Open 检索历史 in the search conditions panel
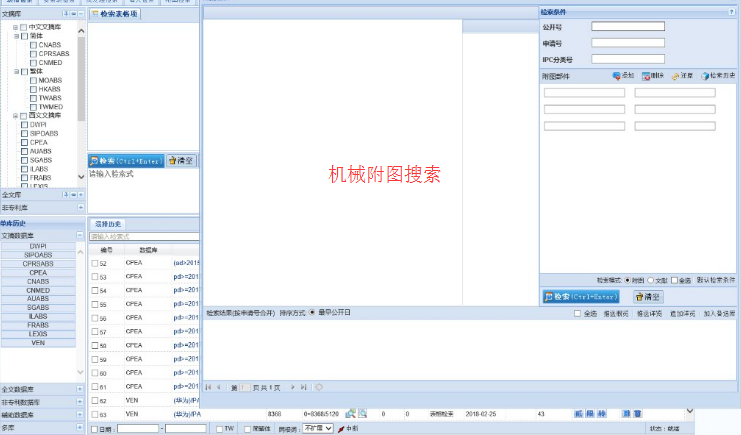This screenshot has width=741, height=435. click(716, 76)
